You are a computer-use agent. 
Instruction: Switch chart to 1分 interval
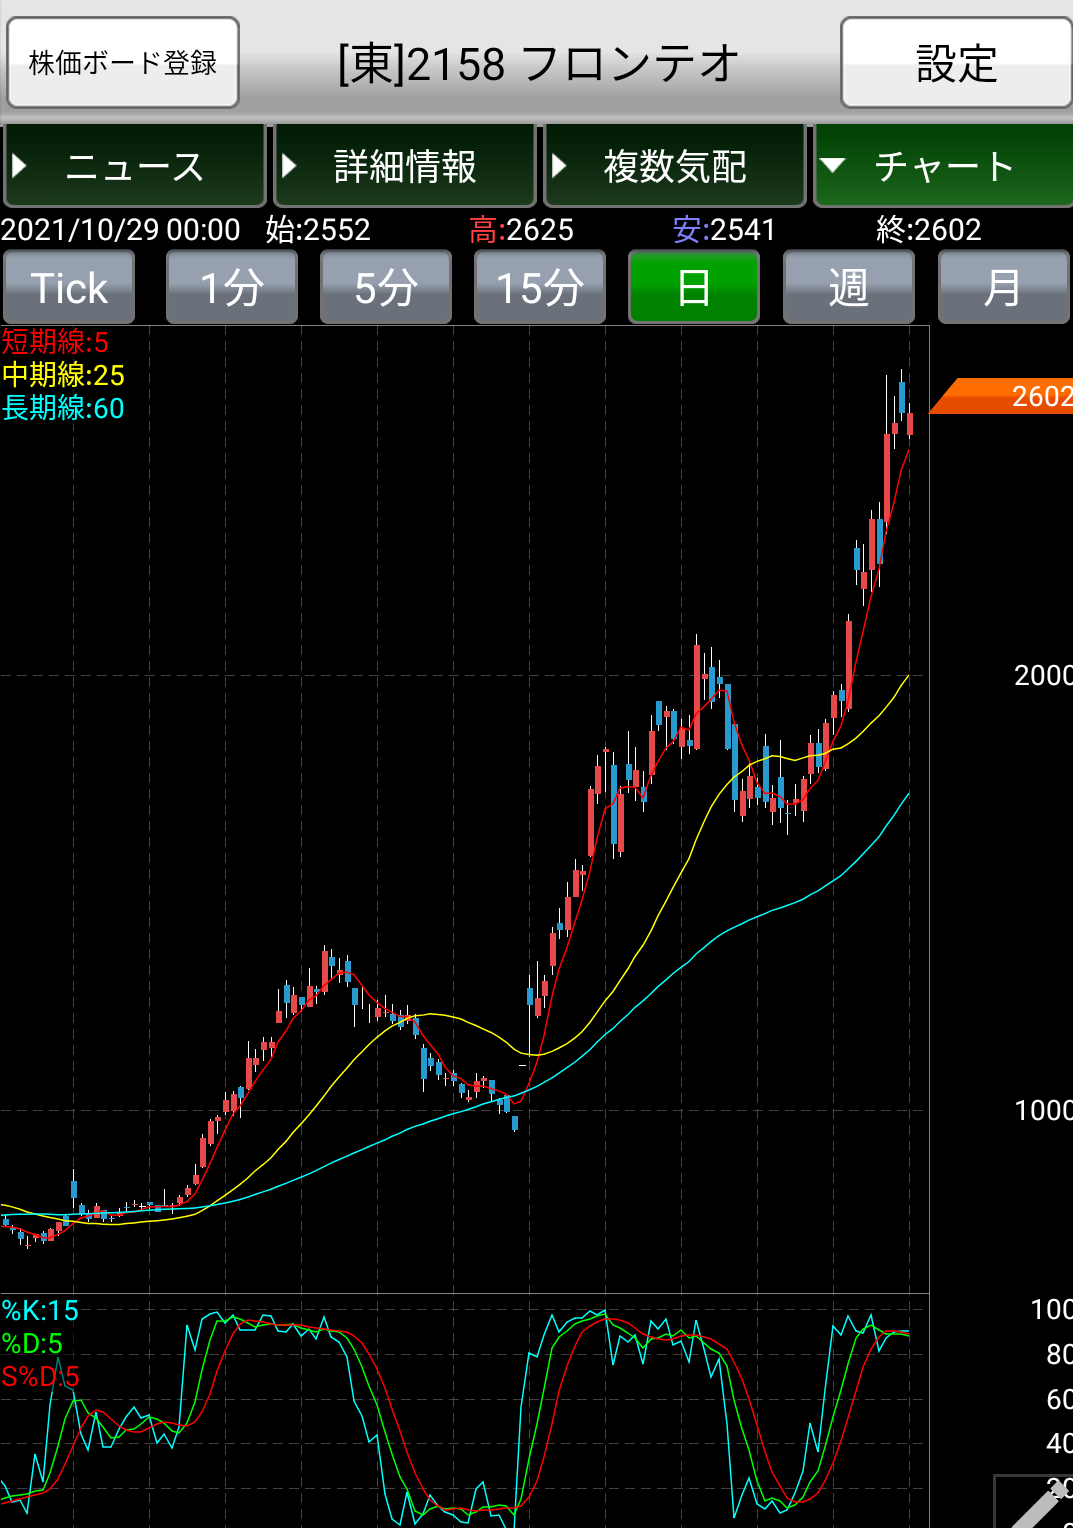(x=232, y=288)
